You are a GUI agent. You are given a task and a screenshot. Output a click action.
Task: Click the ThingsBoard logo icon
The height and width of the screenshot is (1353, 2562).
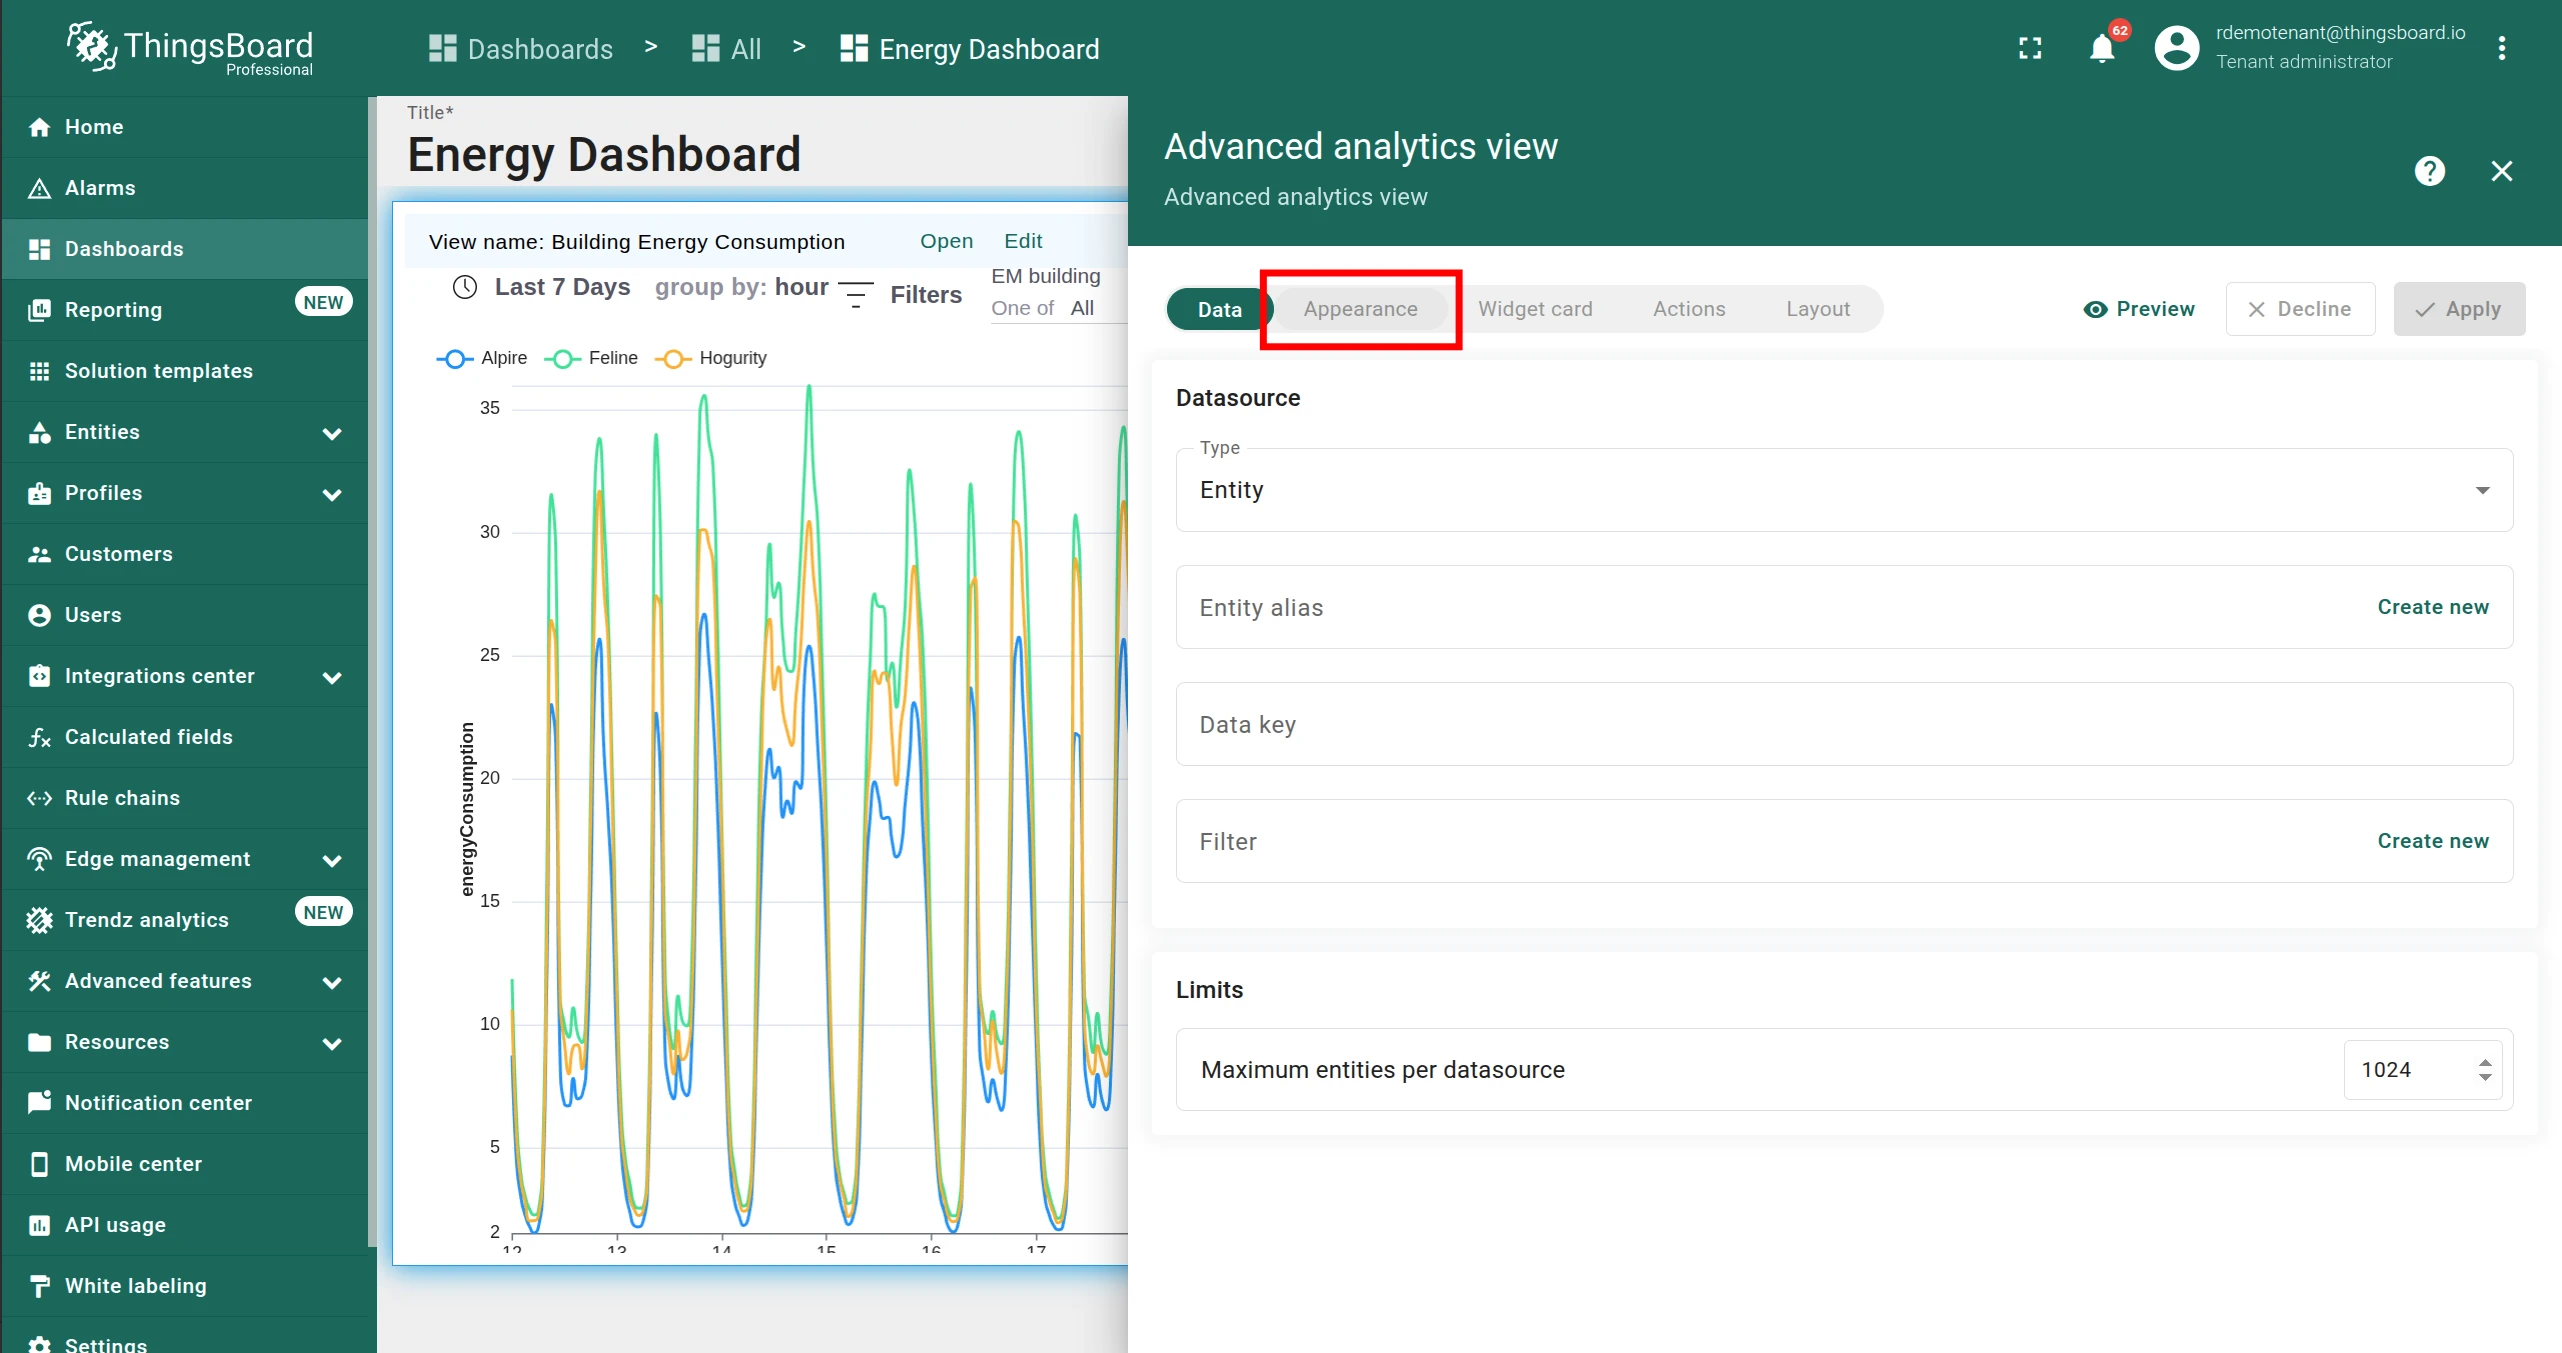coord(91,46)
